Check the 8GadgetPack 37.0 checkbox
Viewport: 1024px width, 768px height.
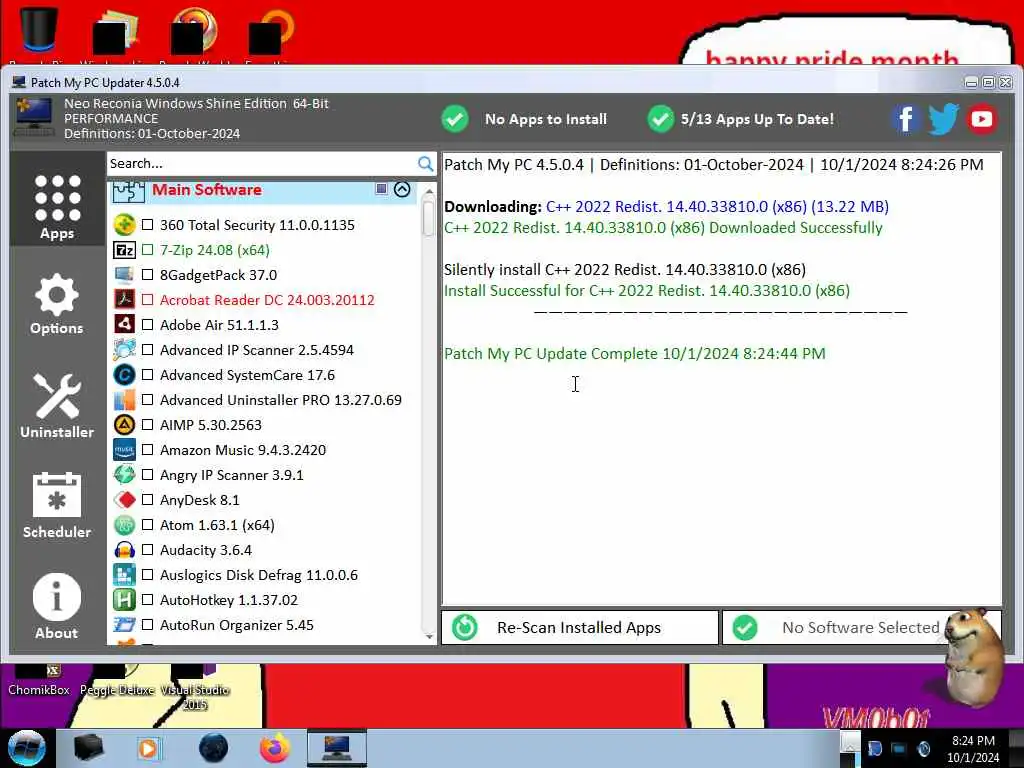pos(148,275)
